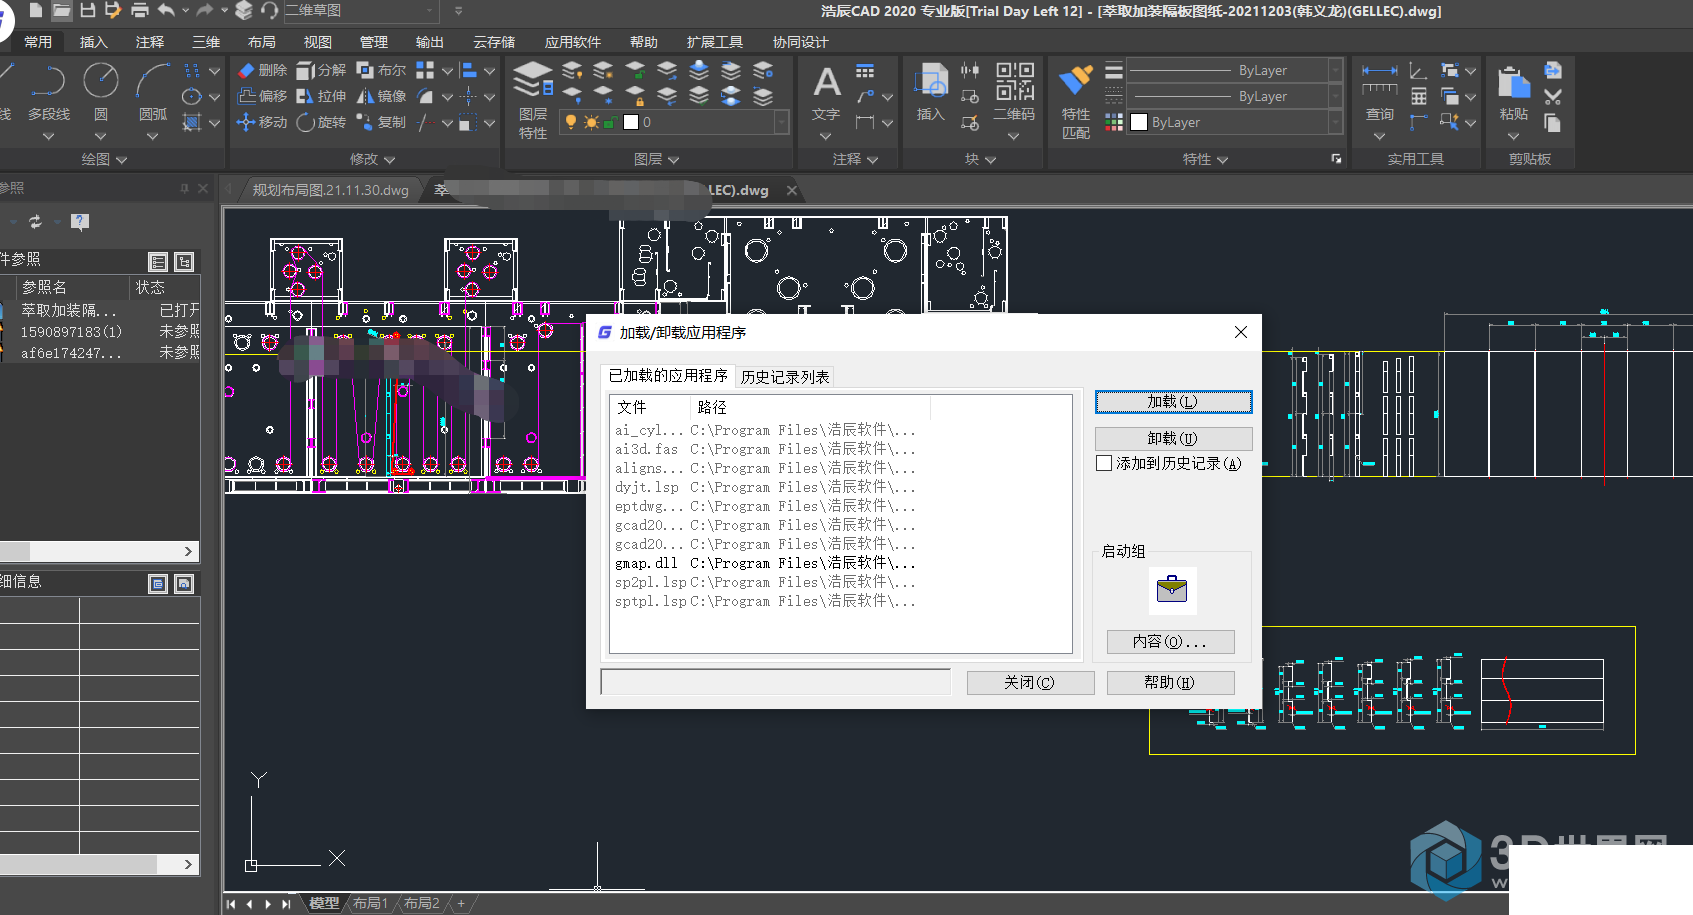1693x915 pixels.
Task: Select the Circle (圆) drawing tool
Action: (x=101, y=93)
